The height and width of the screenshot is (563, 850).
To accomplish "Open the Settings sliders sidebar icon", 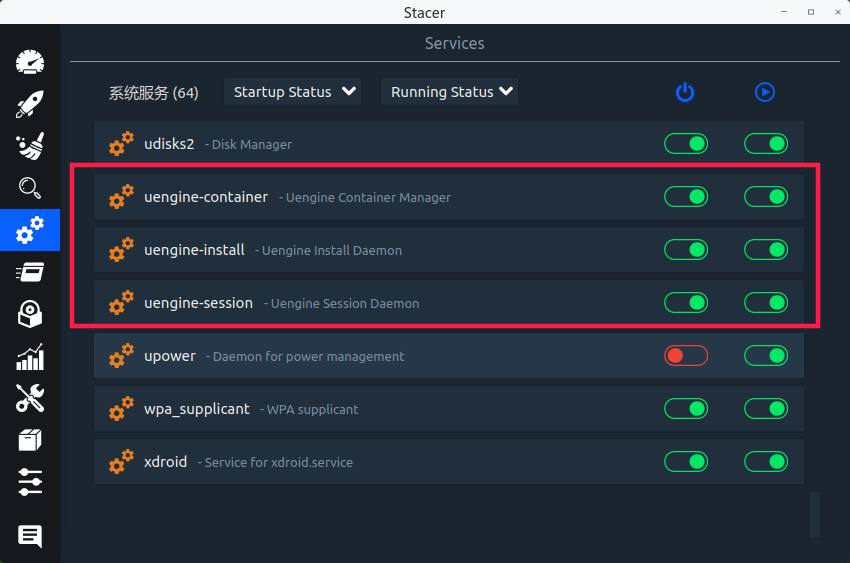I will [30, 482].
